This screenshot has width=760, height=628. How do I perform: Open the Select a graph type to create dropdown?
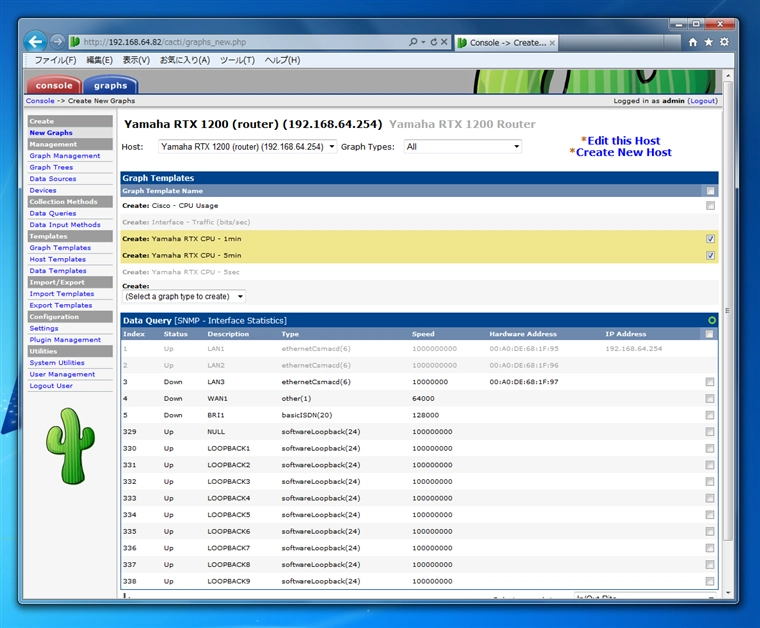(x=184, y=296)
